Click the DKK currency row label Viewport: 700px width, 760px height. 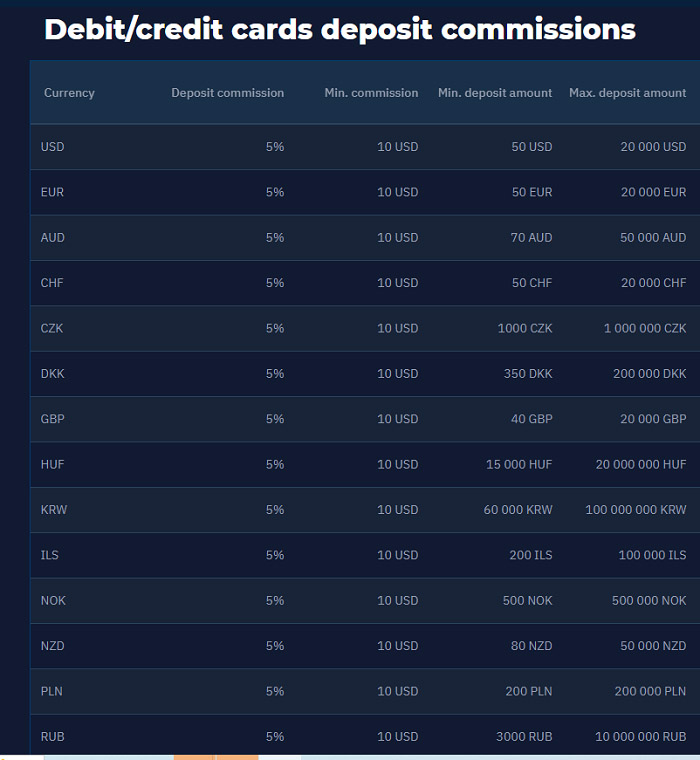[52, 374]
